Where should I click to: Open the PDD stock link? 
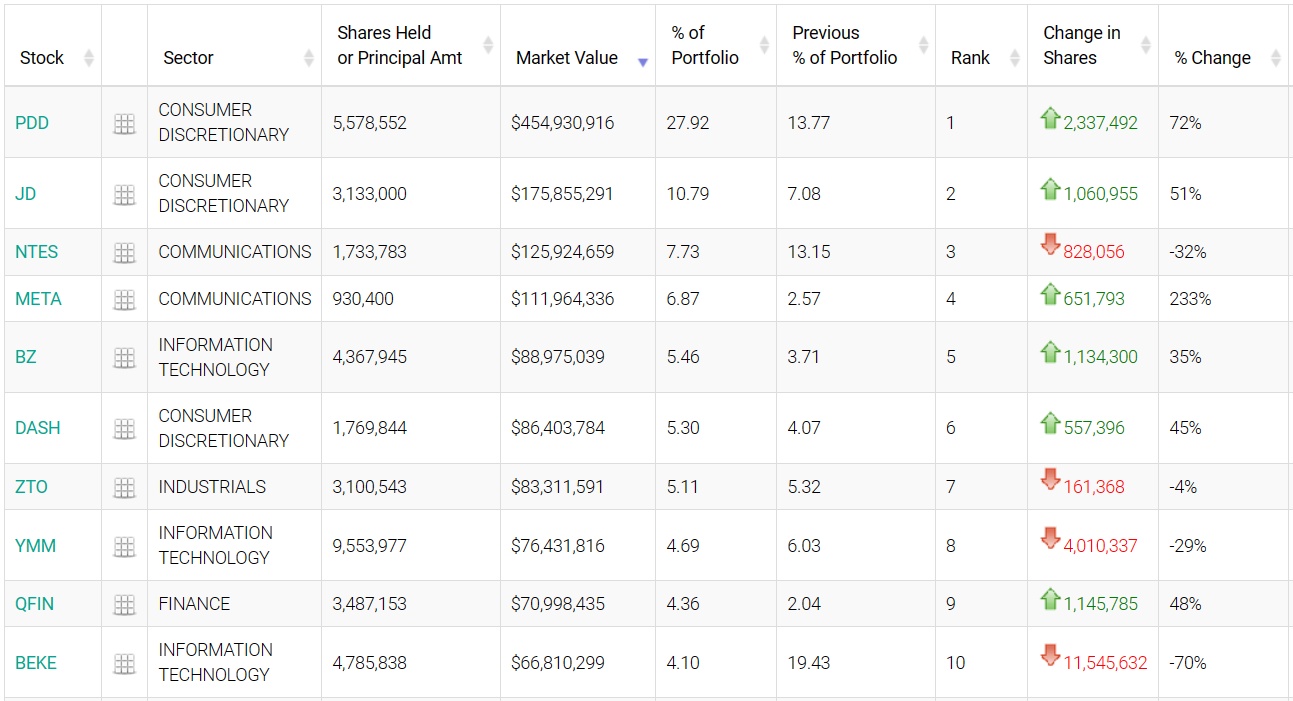32,123
